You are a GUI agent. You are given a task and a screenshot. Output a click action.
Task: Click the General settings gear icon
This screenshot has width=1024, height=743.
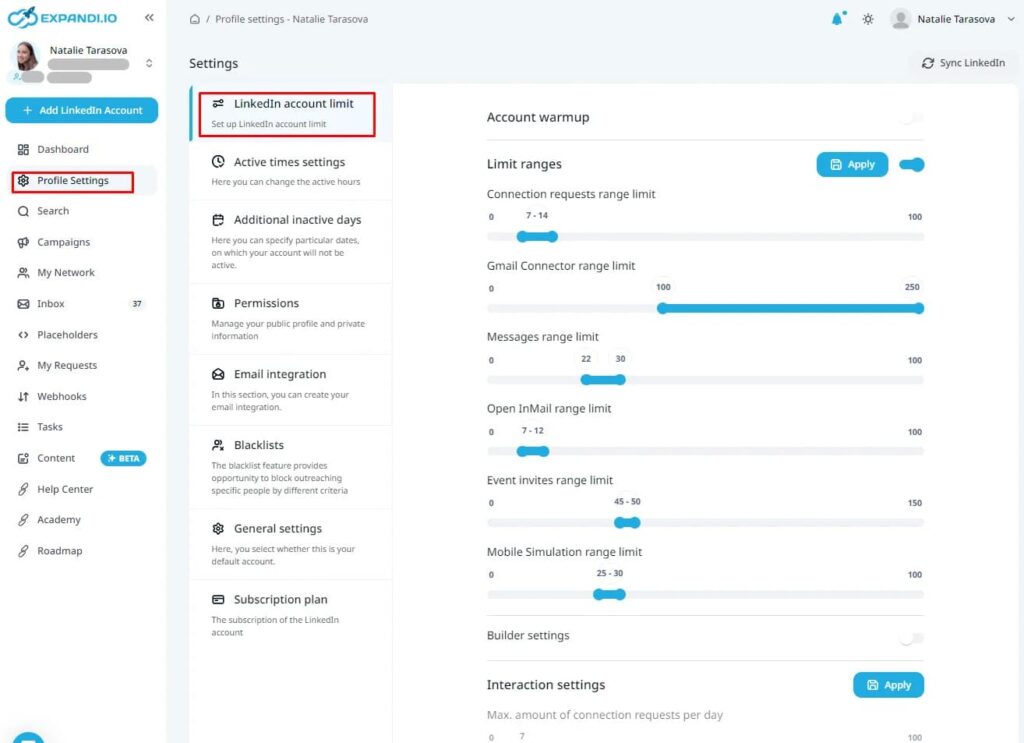click(x=218, y=528)
